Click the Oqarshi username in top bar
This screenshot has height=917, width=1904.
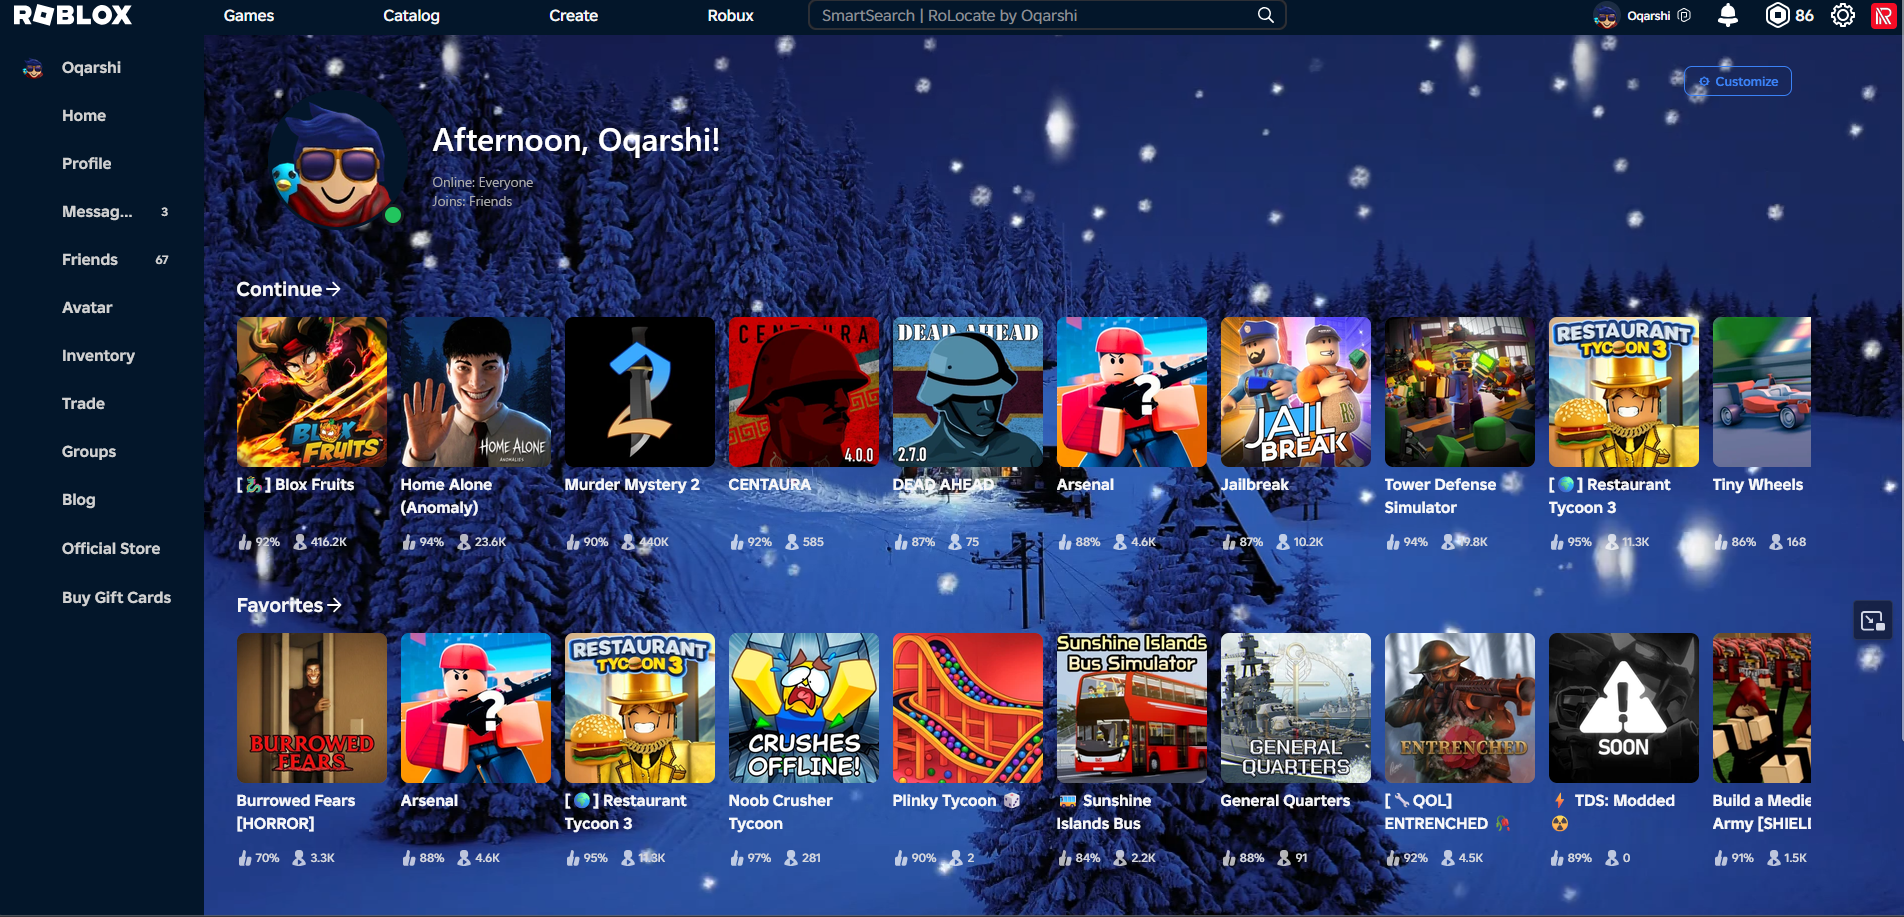1649,15
